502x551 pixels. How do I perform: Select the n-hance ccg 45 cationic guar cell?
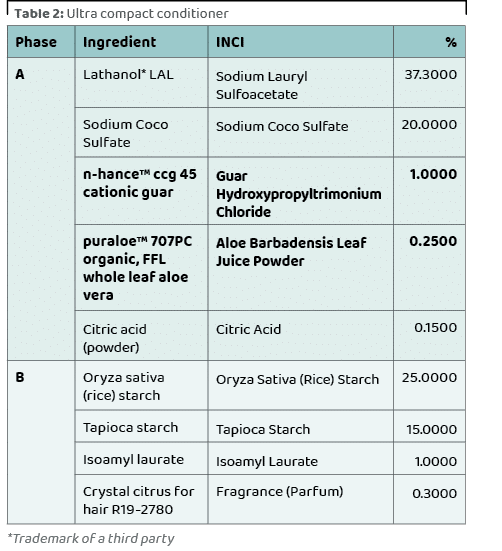[x=141, y=191]
